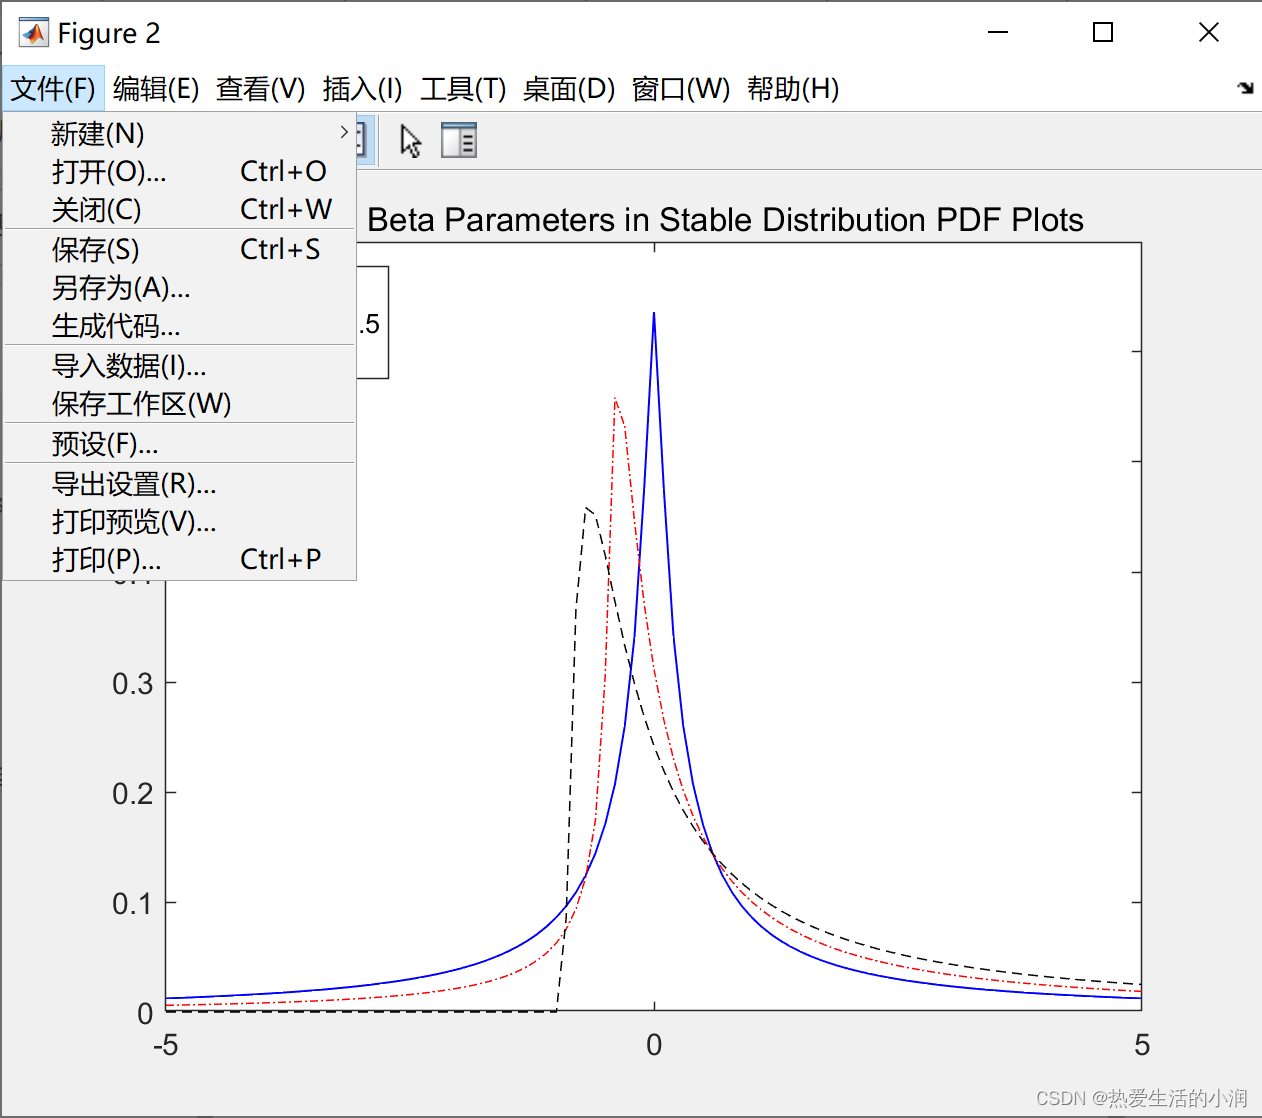
Task: Expand the 新建(N) submenu arrow
Action: pos(344,132)
